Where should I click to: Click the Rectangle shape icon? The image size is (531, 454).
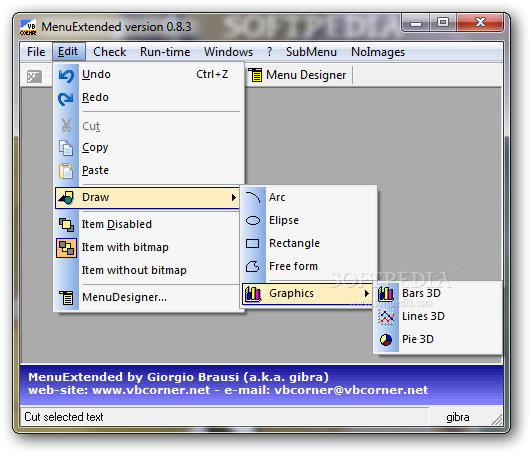pos(253,243)
